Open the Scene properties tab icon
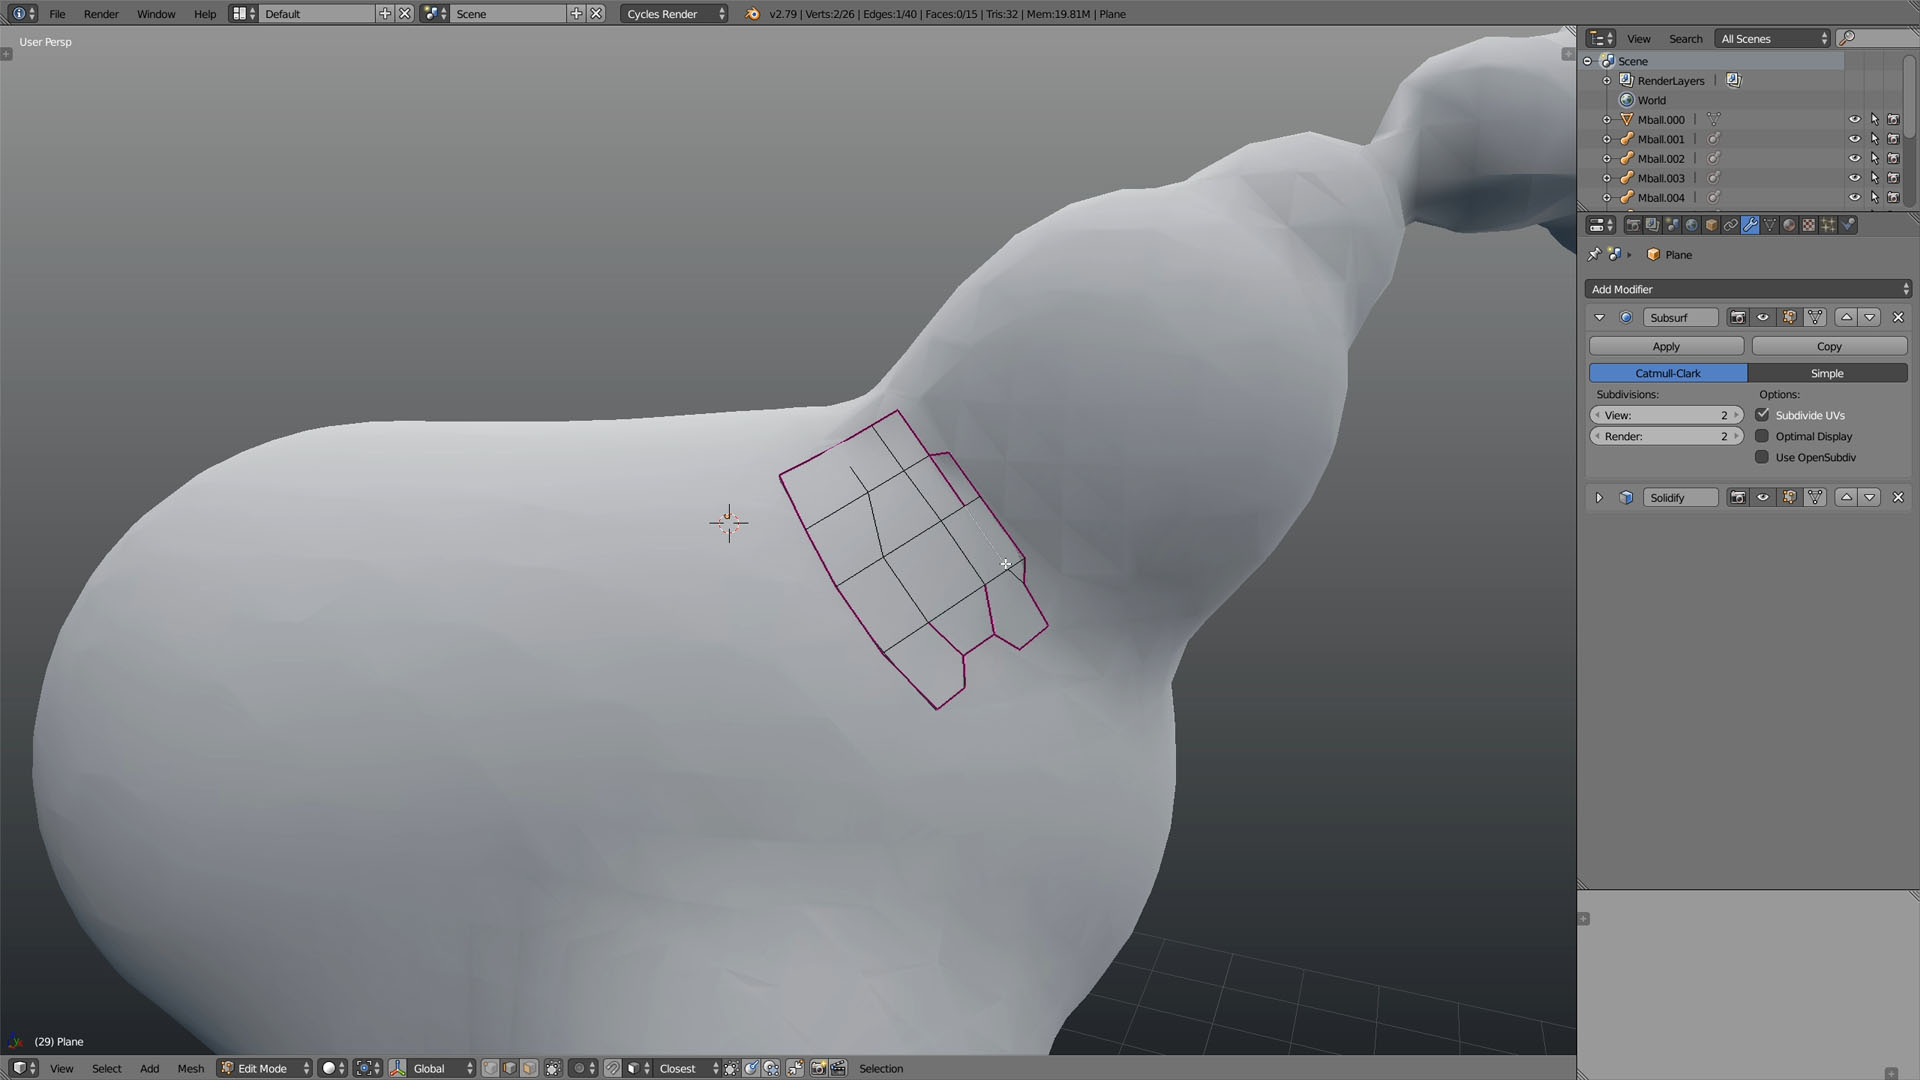This screenshot has width=1920, height=1080. coord(1672,225)
